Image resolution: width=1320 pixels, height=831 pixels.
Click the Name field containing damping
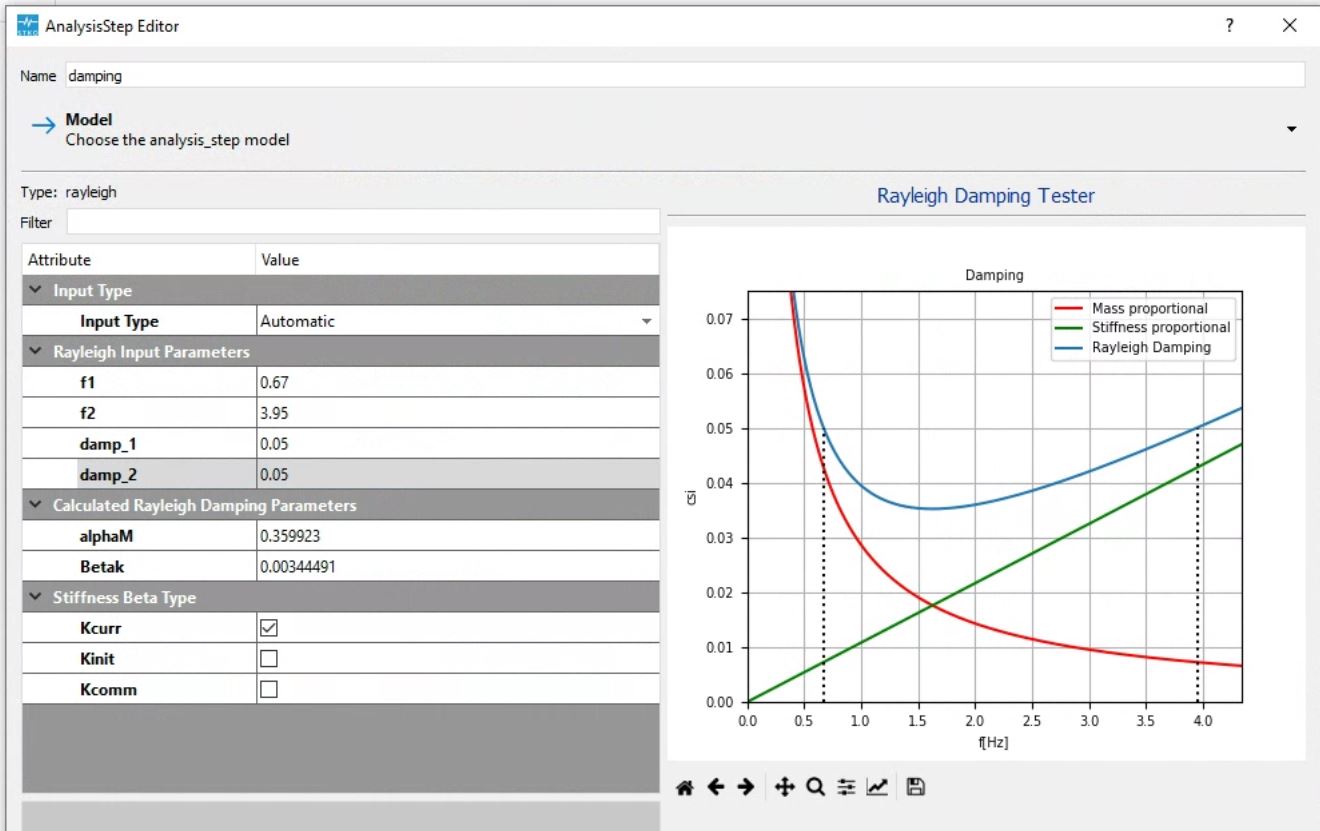684,75
